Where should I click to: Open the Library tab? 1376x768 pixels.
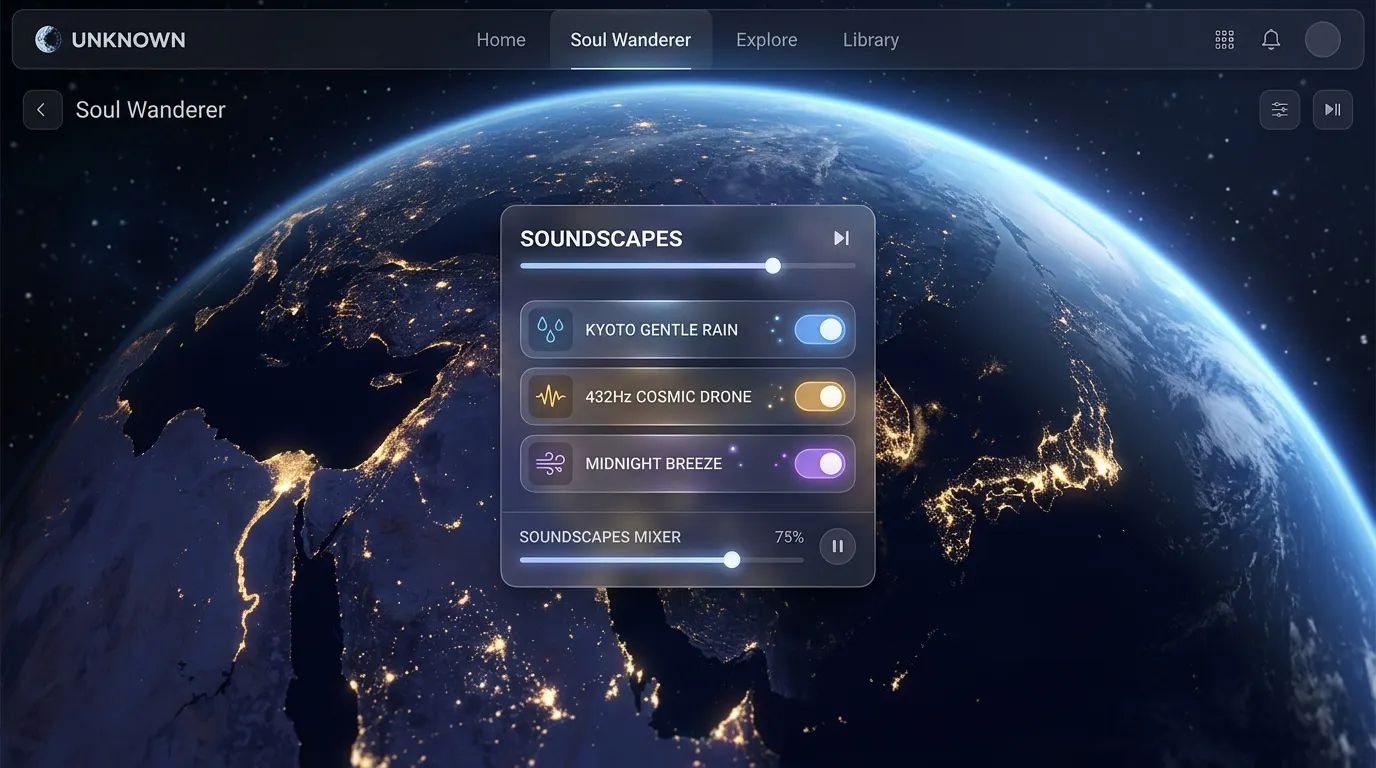871,40
